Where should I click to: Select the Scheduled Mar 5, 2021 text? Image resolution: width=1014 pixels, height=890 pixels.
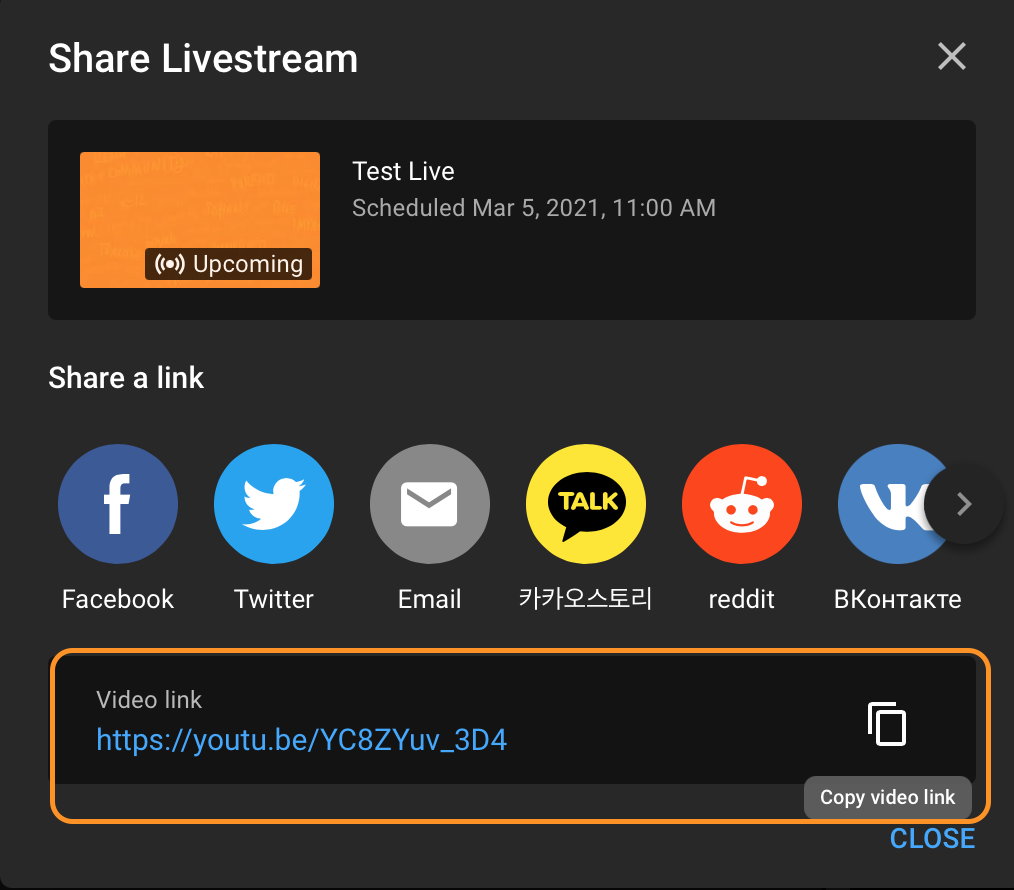pyautogui.click(x=534, y=208)
